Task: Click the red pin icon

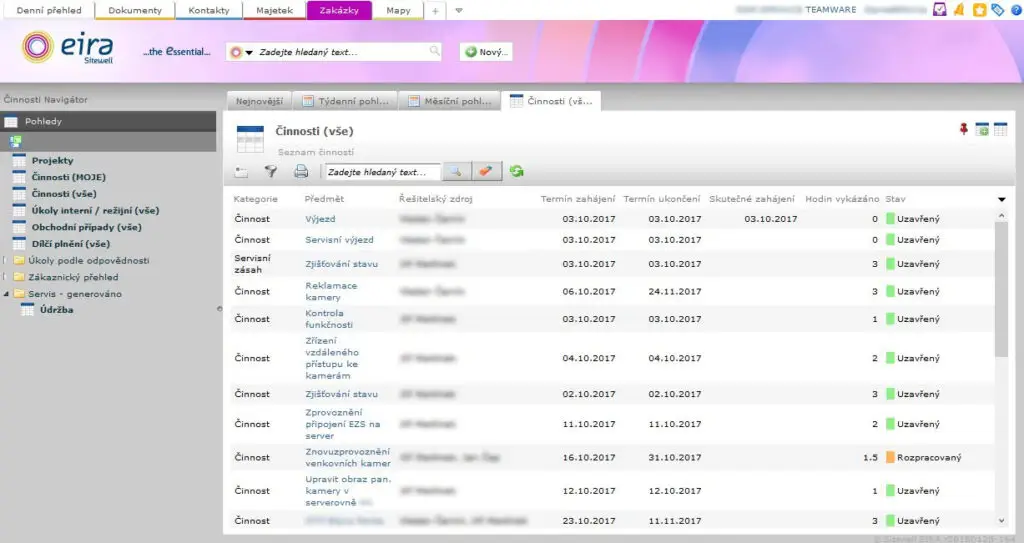Action: [964, 129]
